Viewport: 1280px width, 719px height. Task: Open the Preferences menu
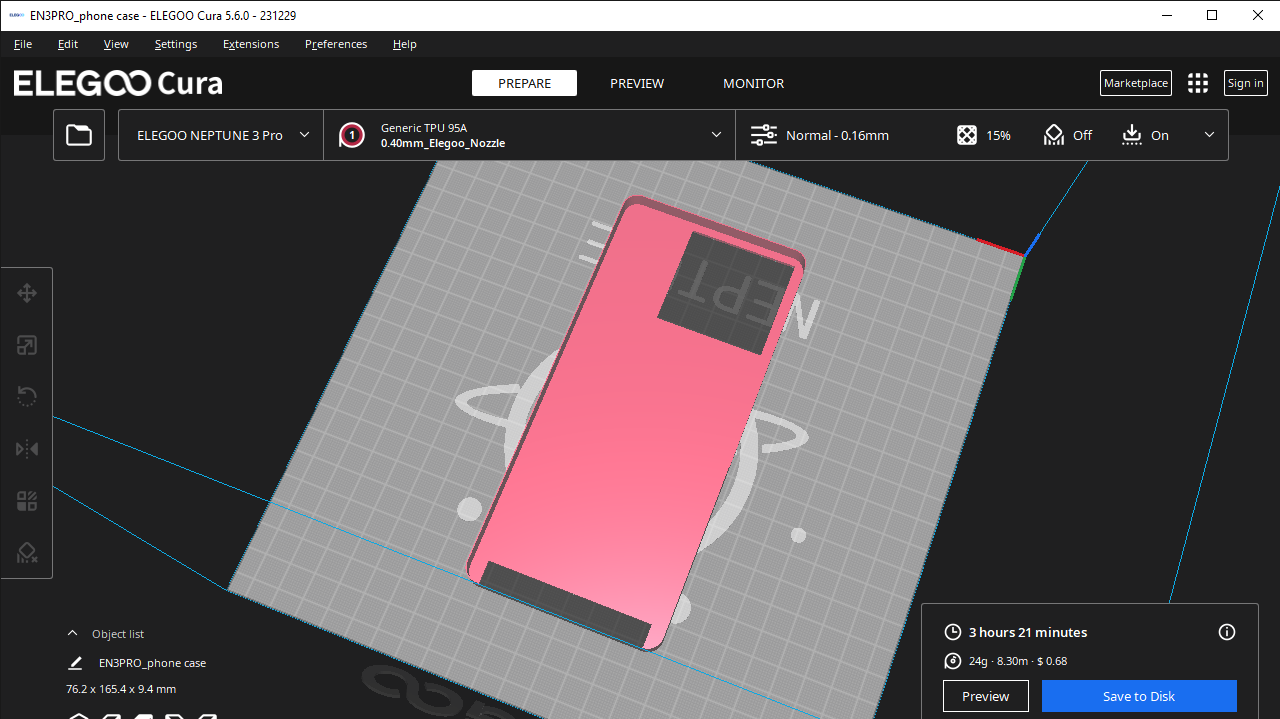(x=336, y=44)
